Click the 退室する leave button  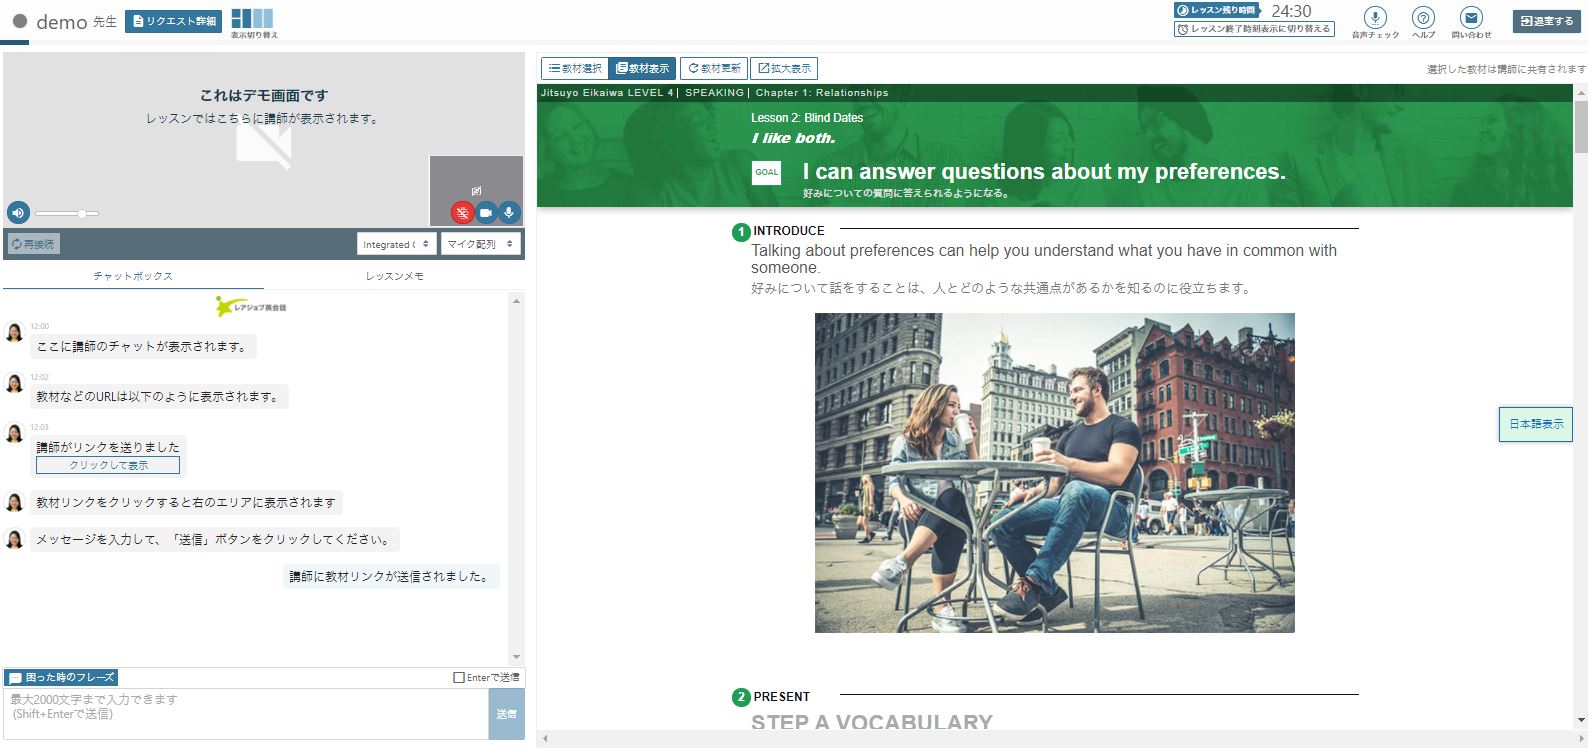point(1546,21)
